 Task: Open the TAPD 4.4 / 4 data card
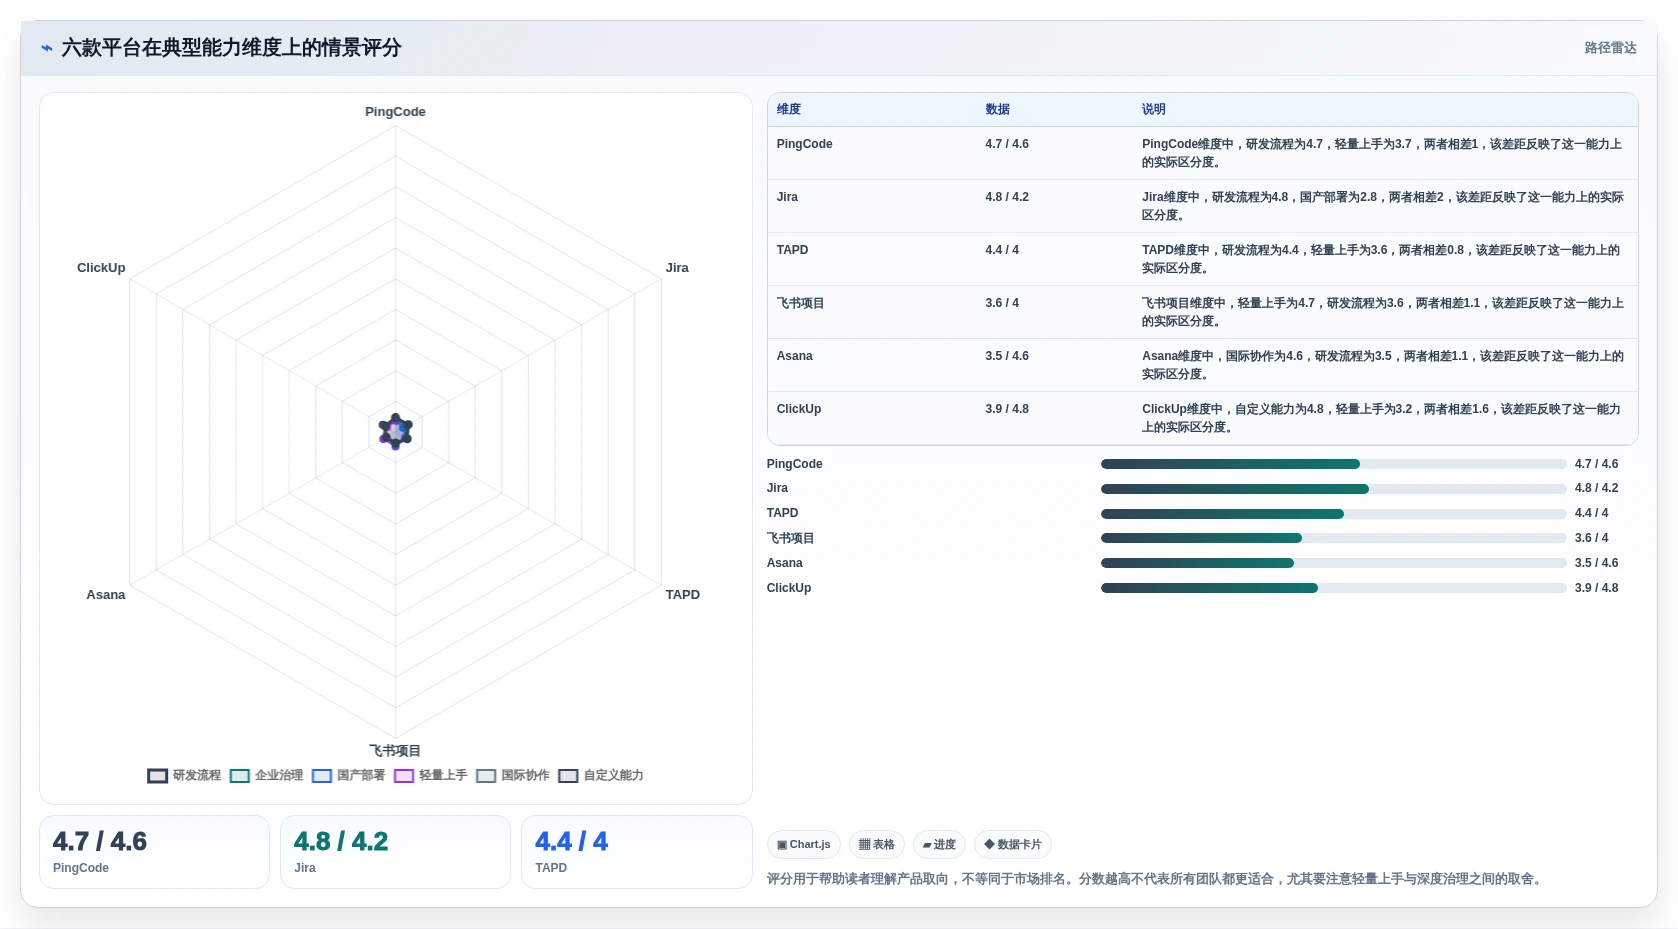click(636, 852)
